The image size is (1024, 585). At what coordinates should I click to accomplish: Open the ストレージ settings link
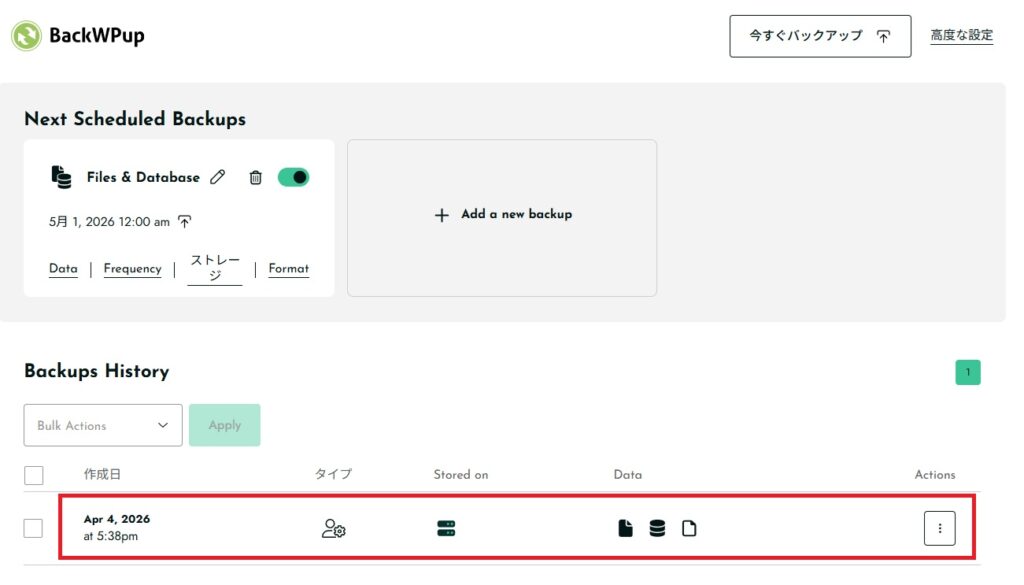215,268
